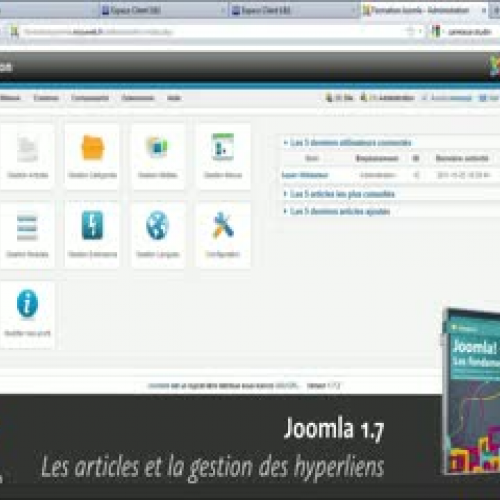Screen dimensions: 500x500
Task: Click the Administration location cell of Super Utilisateur
Action: 377,175
